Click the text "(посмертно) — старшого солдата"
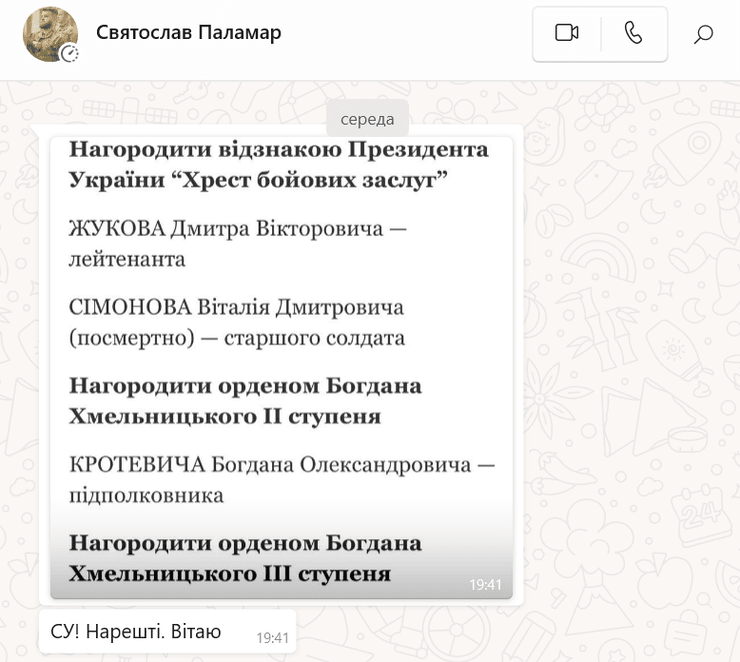Image resolution: width=740 pixels, height=662 pixels. (x=237, y=338)
